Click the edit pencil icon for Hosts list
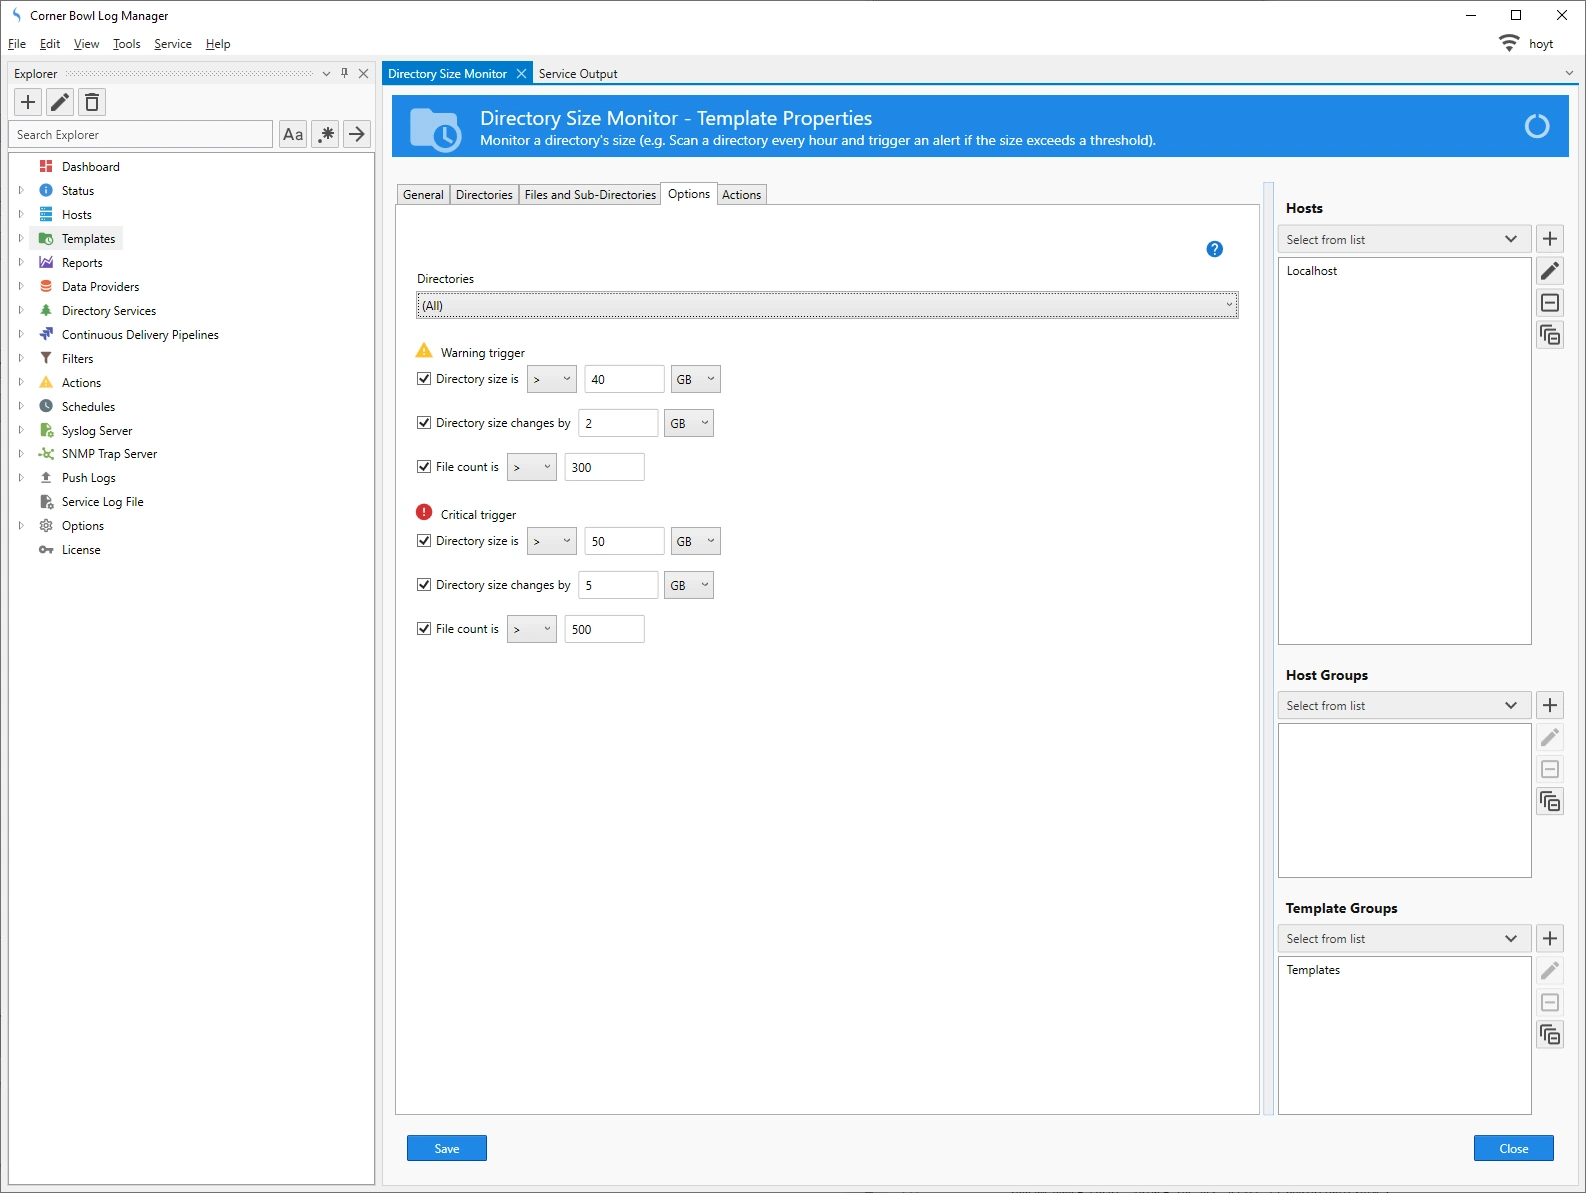The width and height of the screenshot is (1586, 1193). point(1550,271)
